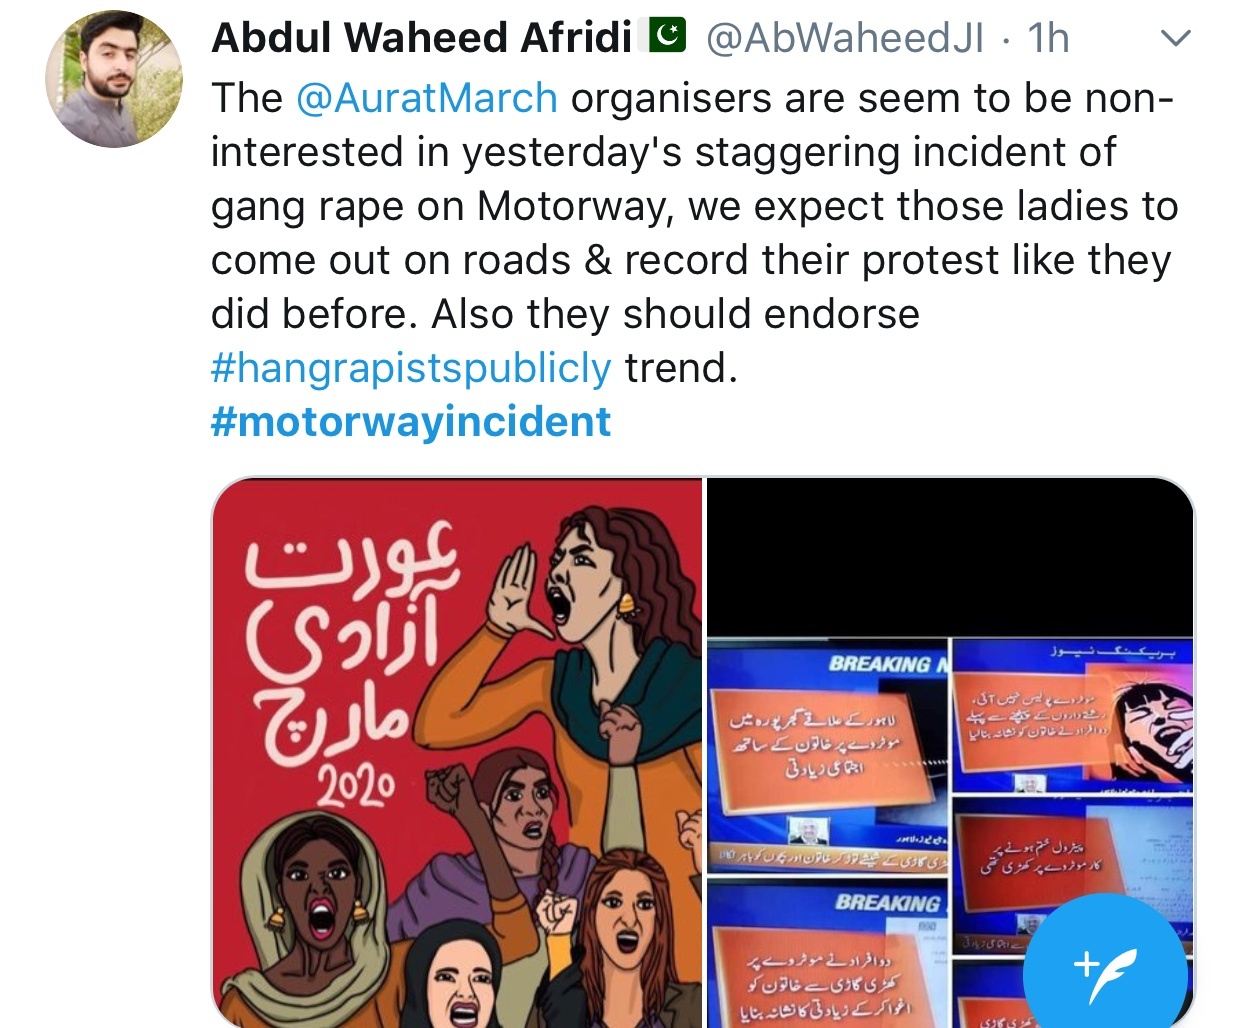Expand the tweet options chevron
1242x1028 pixels.
(x=1174, y=38)
